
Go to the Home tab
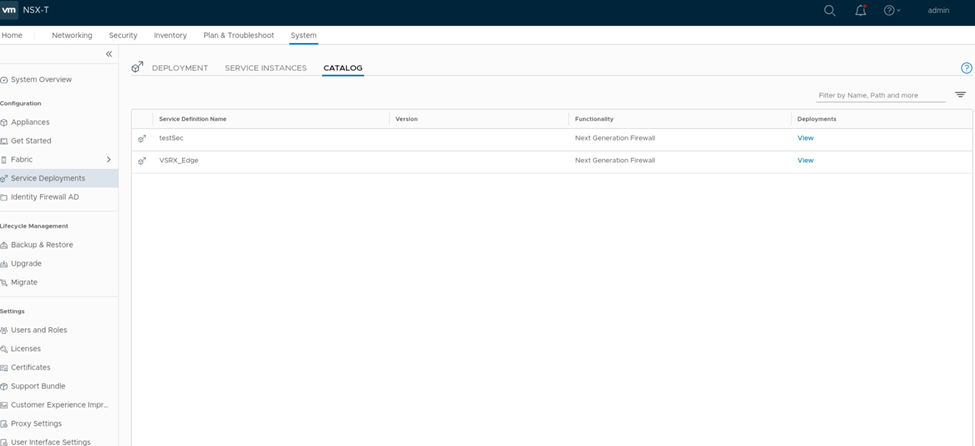coord(12,35)
